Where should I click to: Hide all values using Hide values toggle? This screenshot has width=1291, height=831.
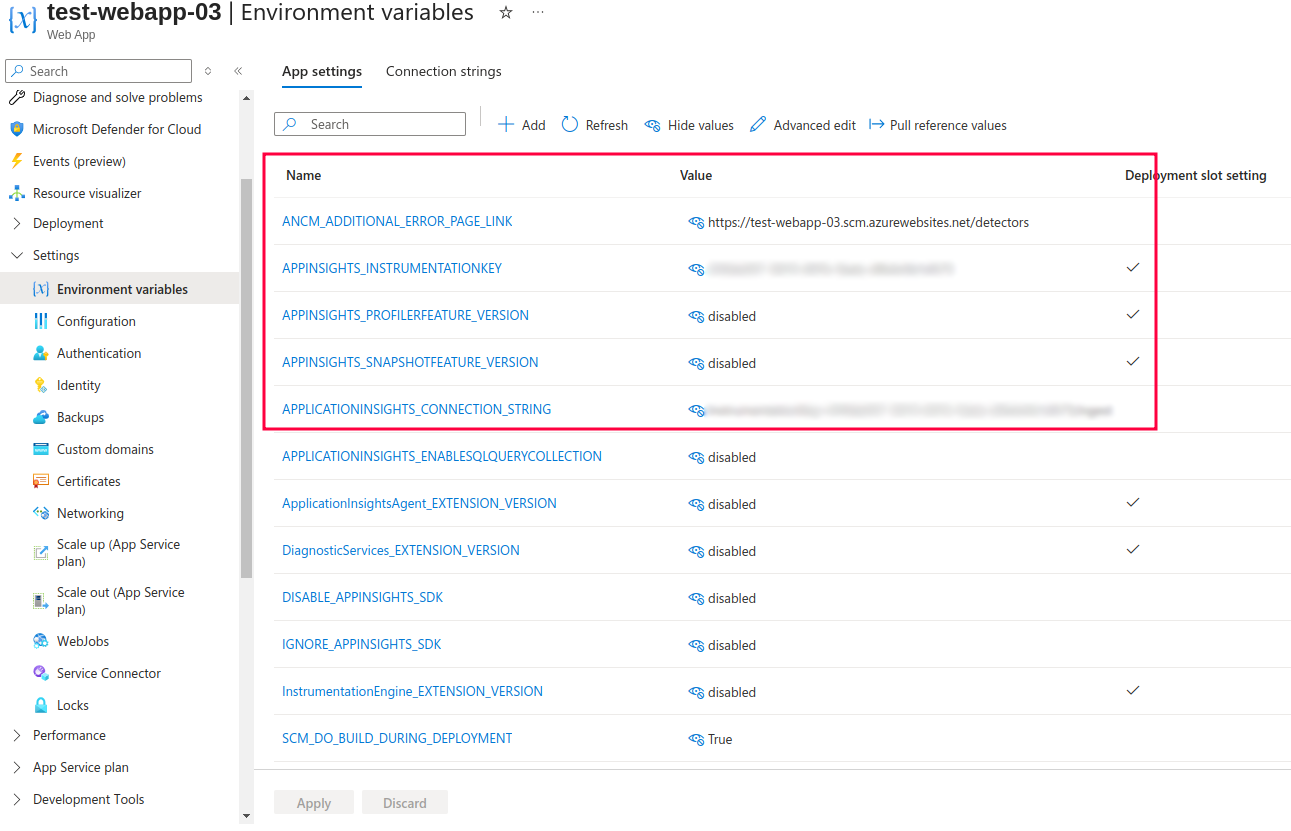[x=689, y=125]
